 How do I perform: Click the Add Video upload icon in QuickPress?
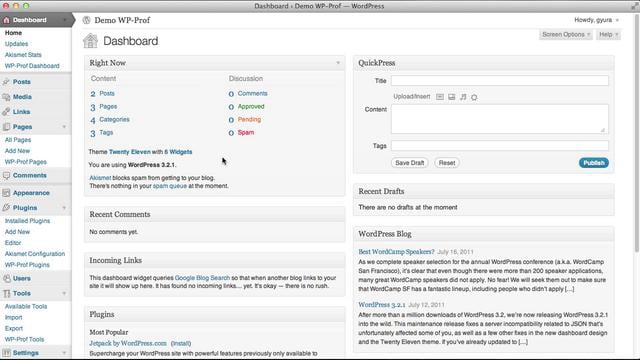point(451,97)
